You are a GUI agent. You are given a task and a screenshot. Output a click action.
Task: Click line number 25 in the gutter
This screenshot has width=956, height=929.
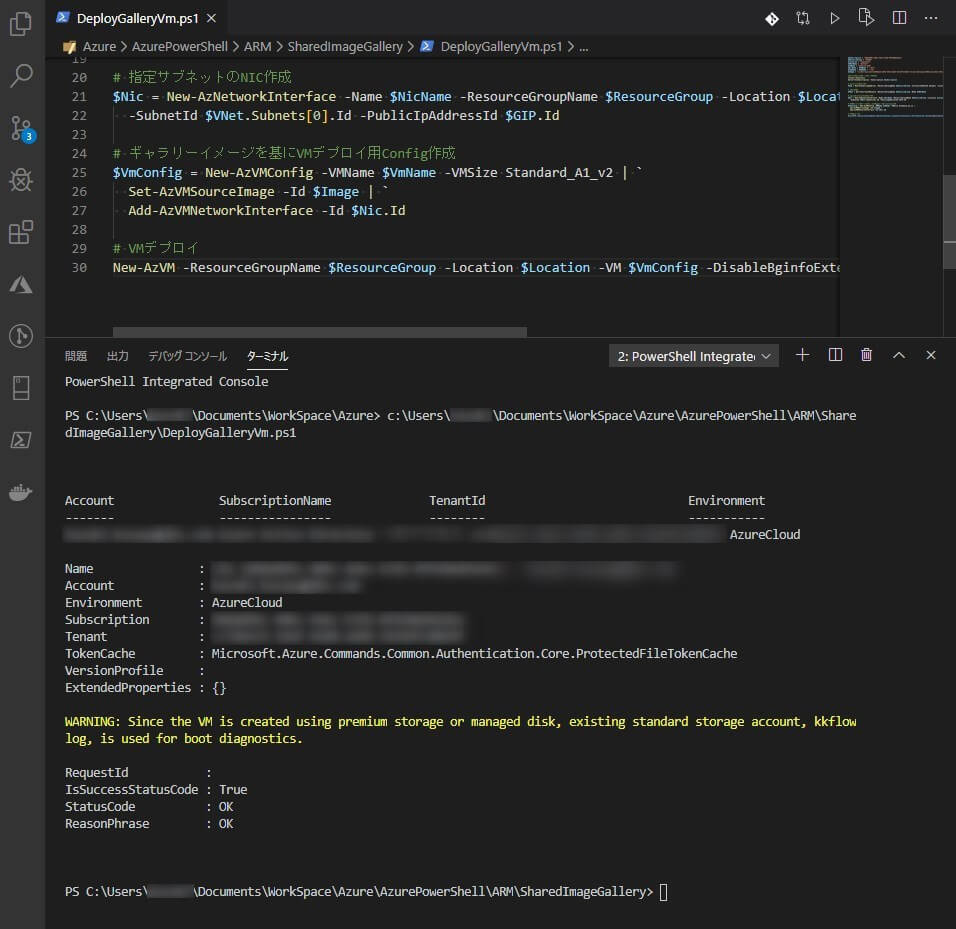click(x=79, y=173)
